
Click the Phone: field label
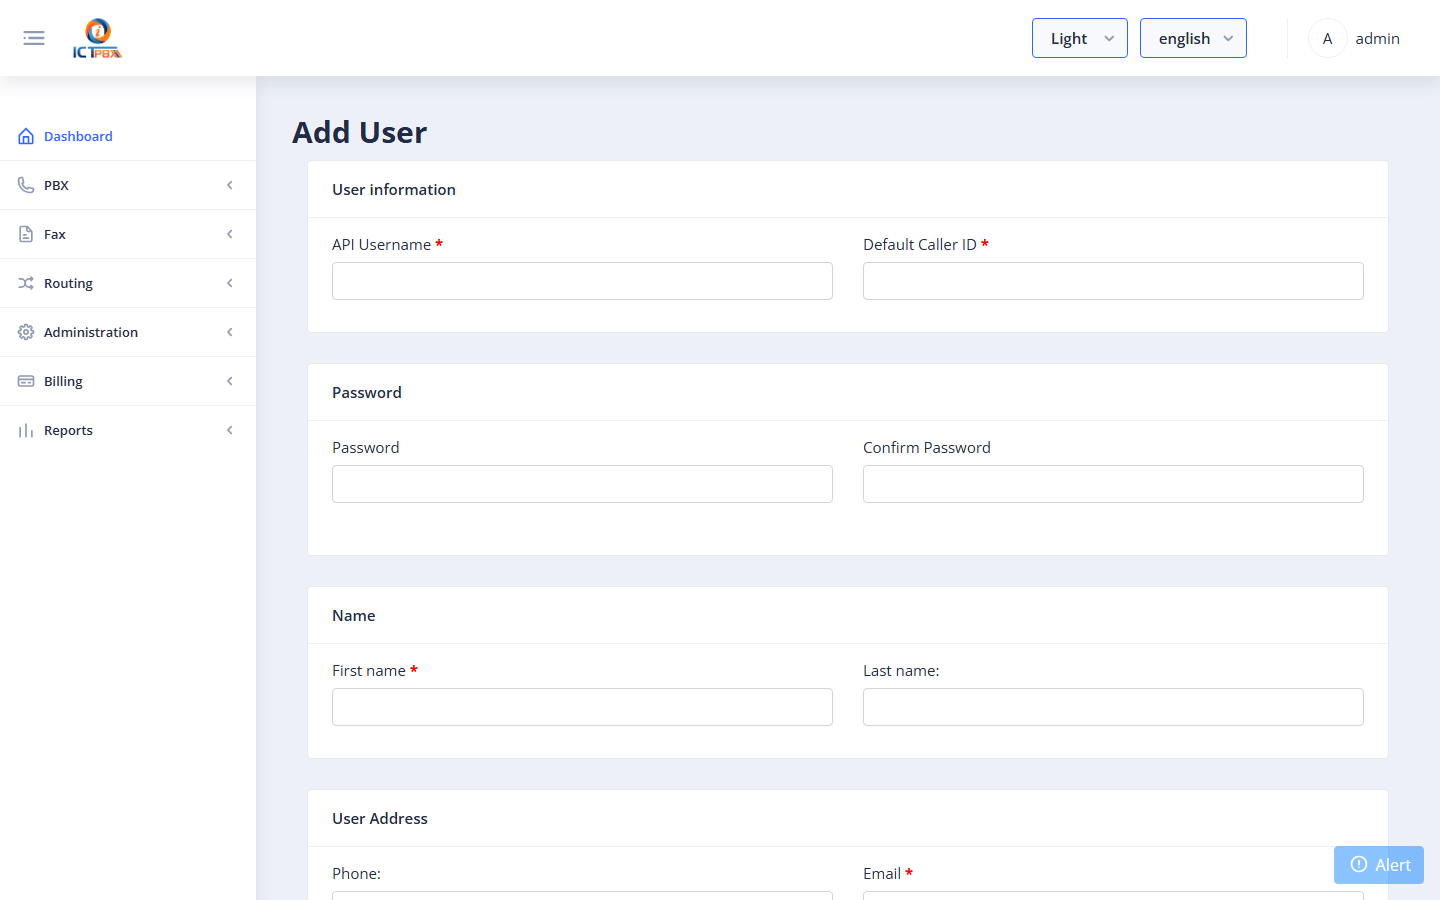pyautogui.click(x=356, y=873)
